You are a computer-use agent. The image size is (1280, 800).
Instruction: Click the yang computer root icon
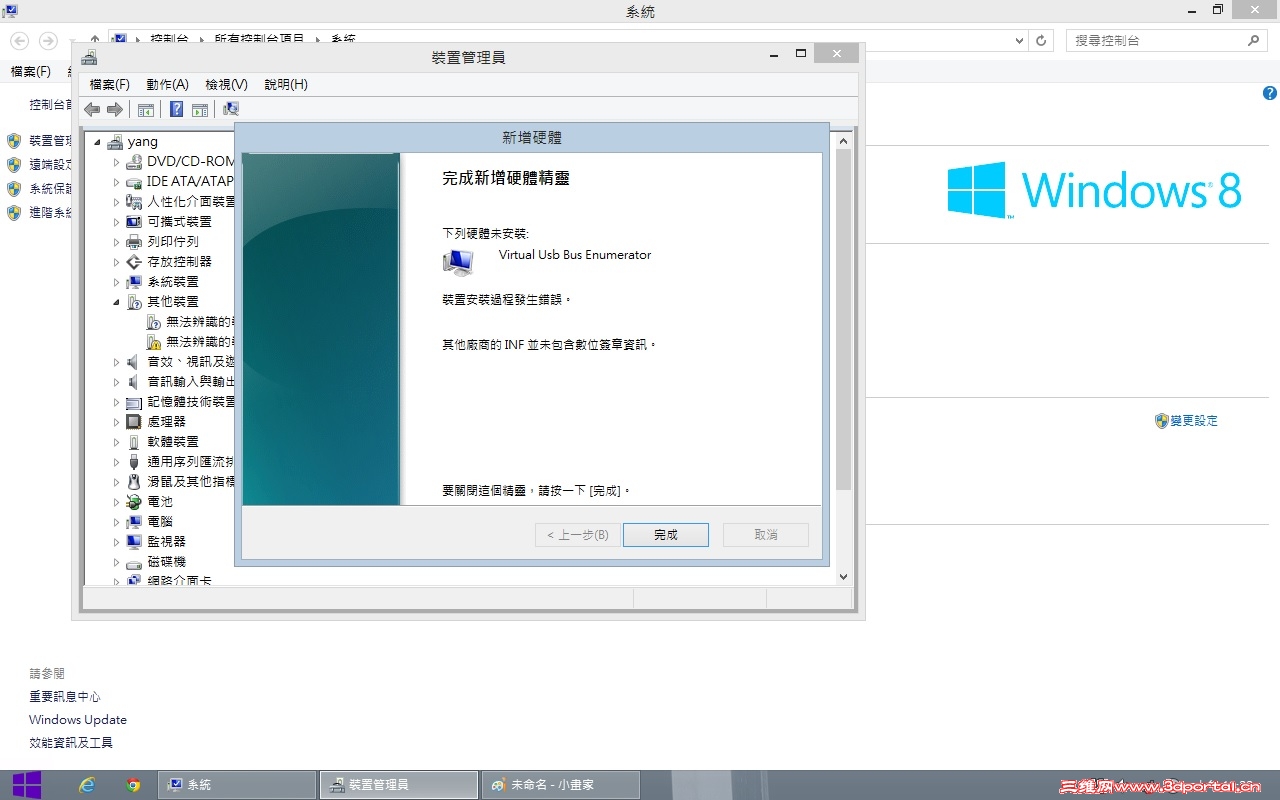115,141
